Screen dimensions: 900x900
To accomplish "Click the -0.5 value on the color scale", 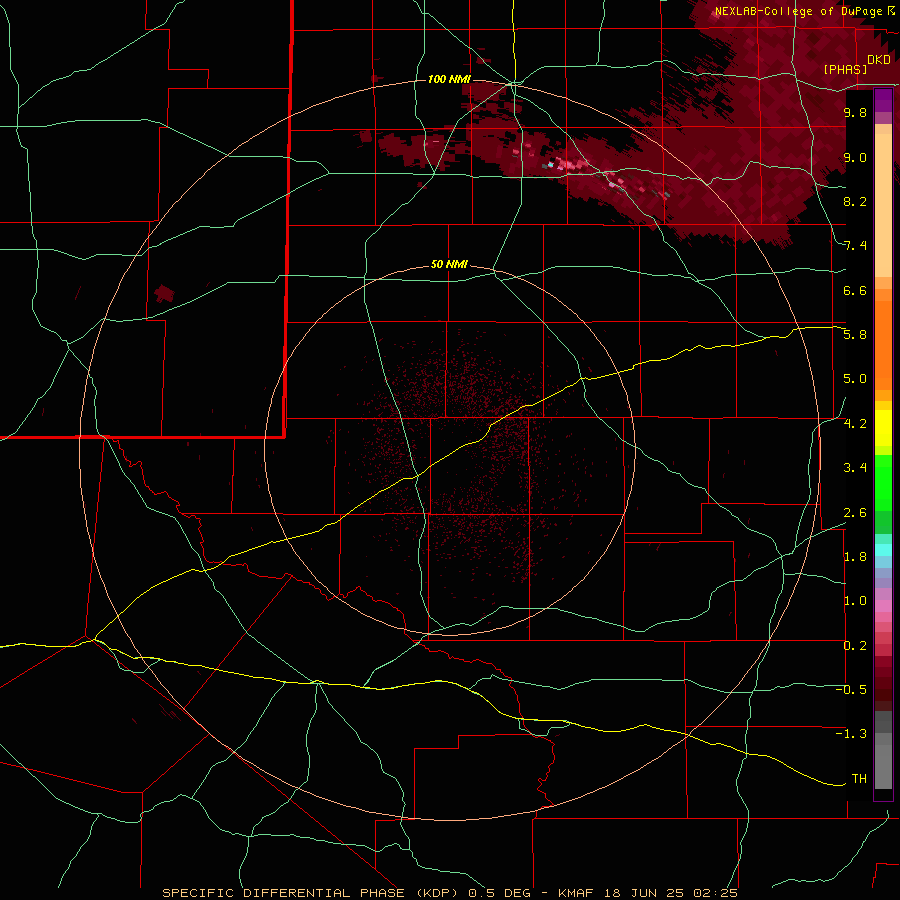I will coord(851,690).
